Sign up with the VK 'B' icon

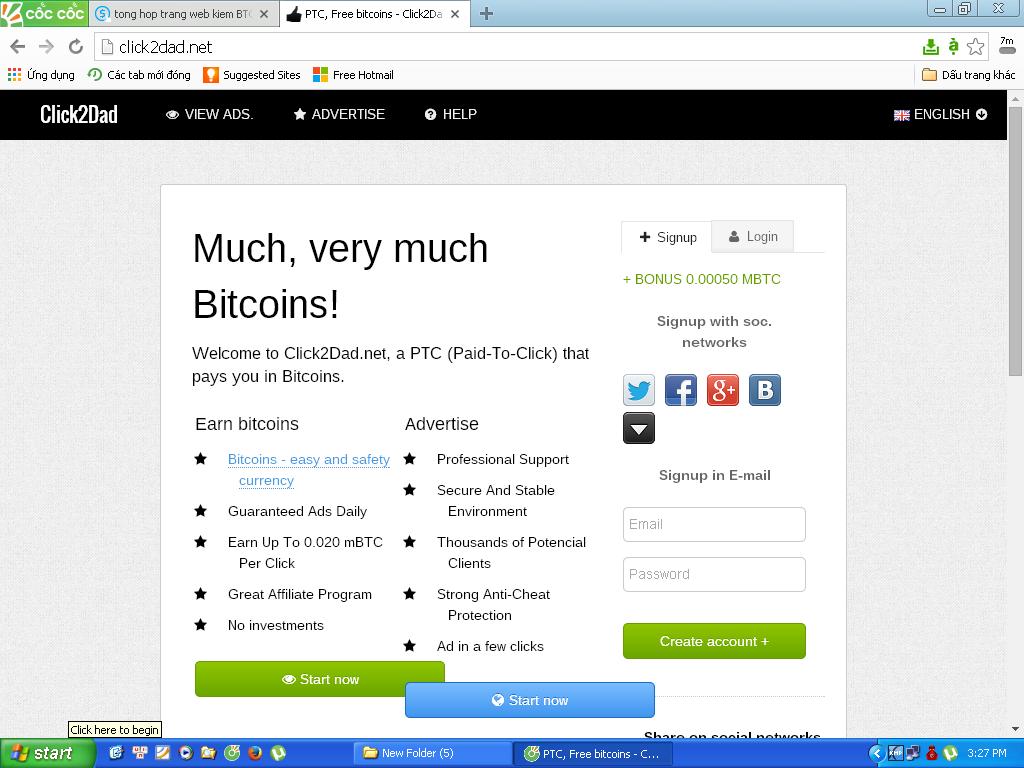(765, 390)
